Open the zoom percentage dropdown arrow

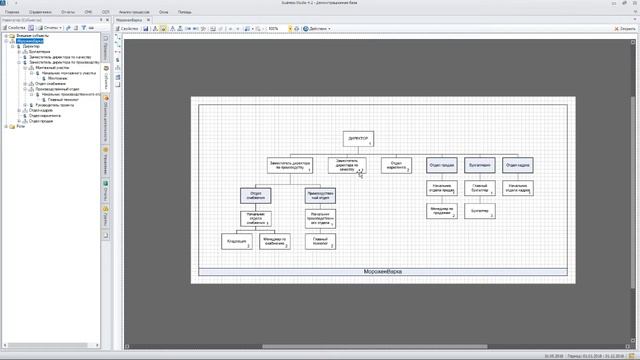click(290, 29)
